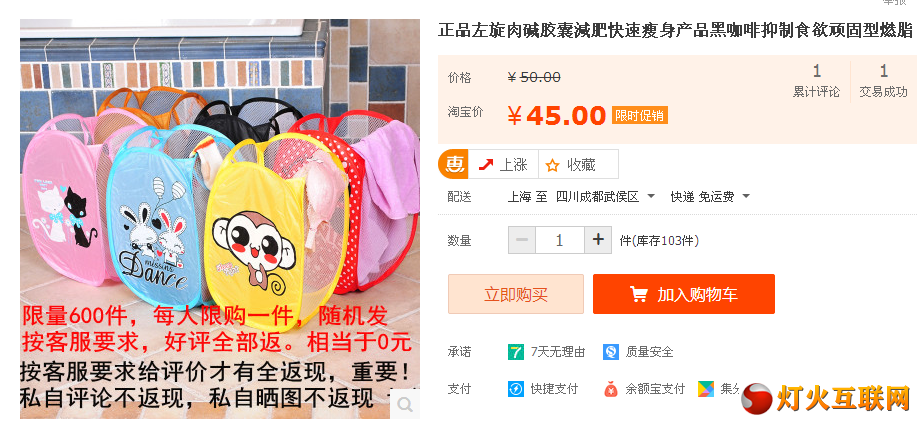Click the 加入购物车 button
The height and width of the screenshot is (423, 917).
pos(684,294)
